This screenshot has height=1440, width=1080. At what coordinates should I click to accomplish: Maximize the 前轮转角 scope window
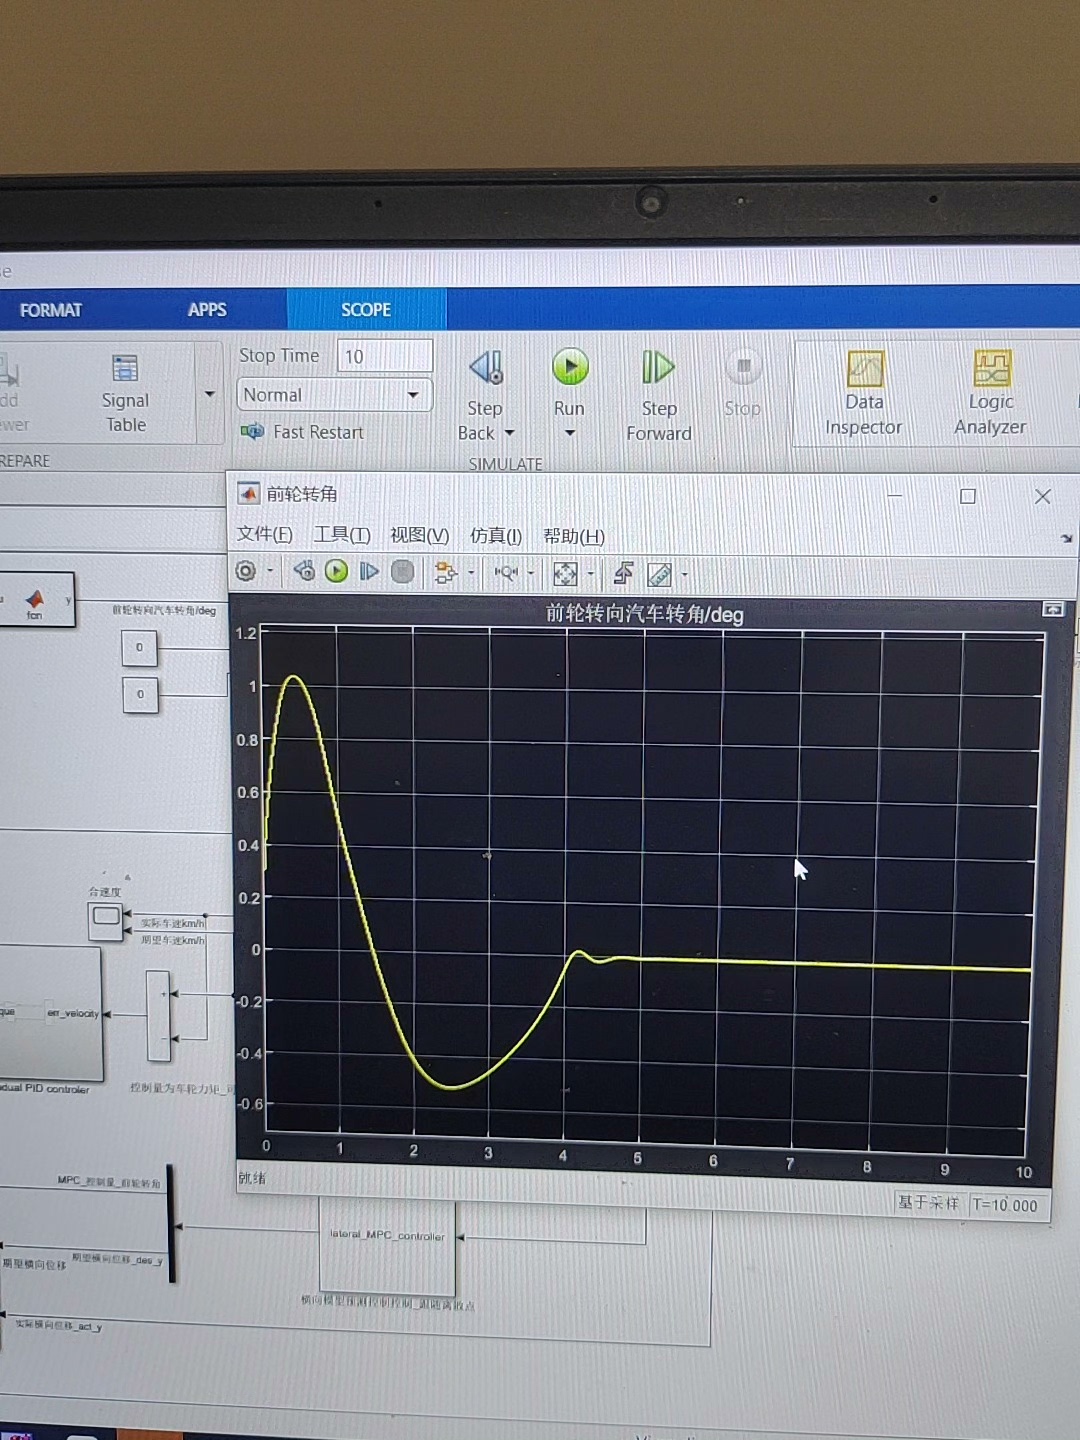967,496
